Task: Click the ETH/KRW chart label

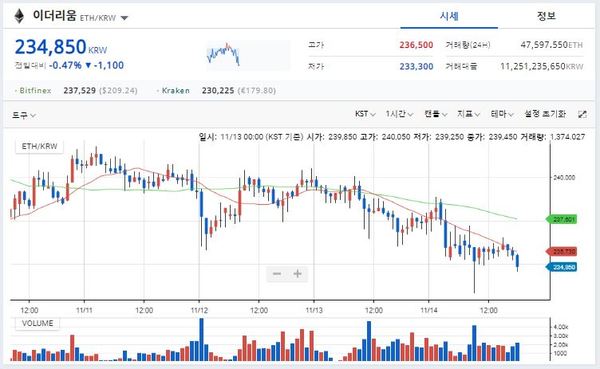Action: [39, 146]
